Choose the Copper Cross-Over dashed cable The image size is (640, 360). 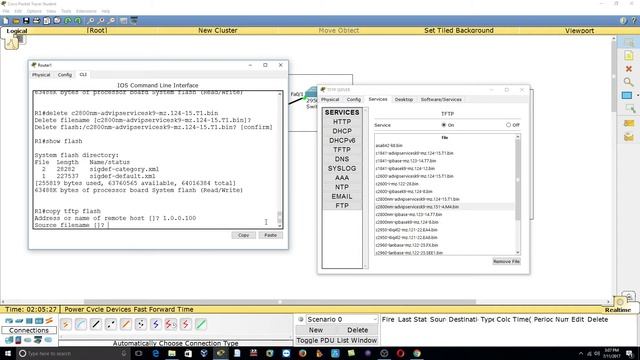coord(111,324)
